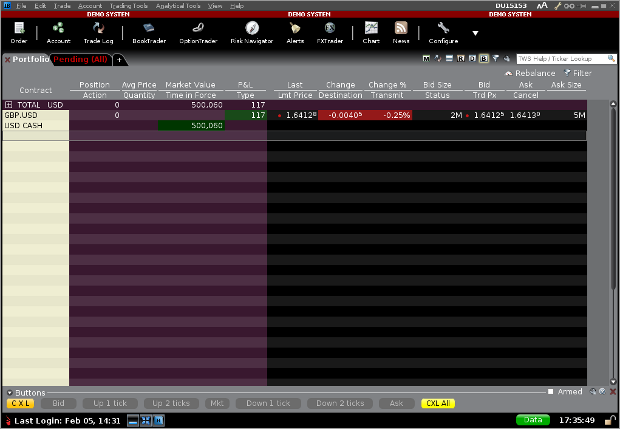The image size is (620, 429).
Task: Click the Bid Size column header
Action: pos(437,85)
